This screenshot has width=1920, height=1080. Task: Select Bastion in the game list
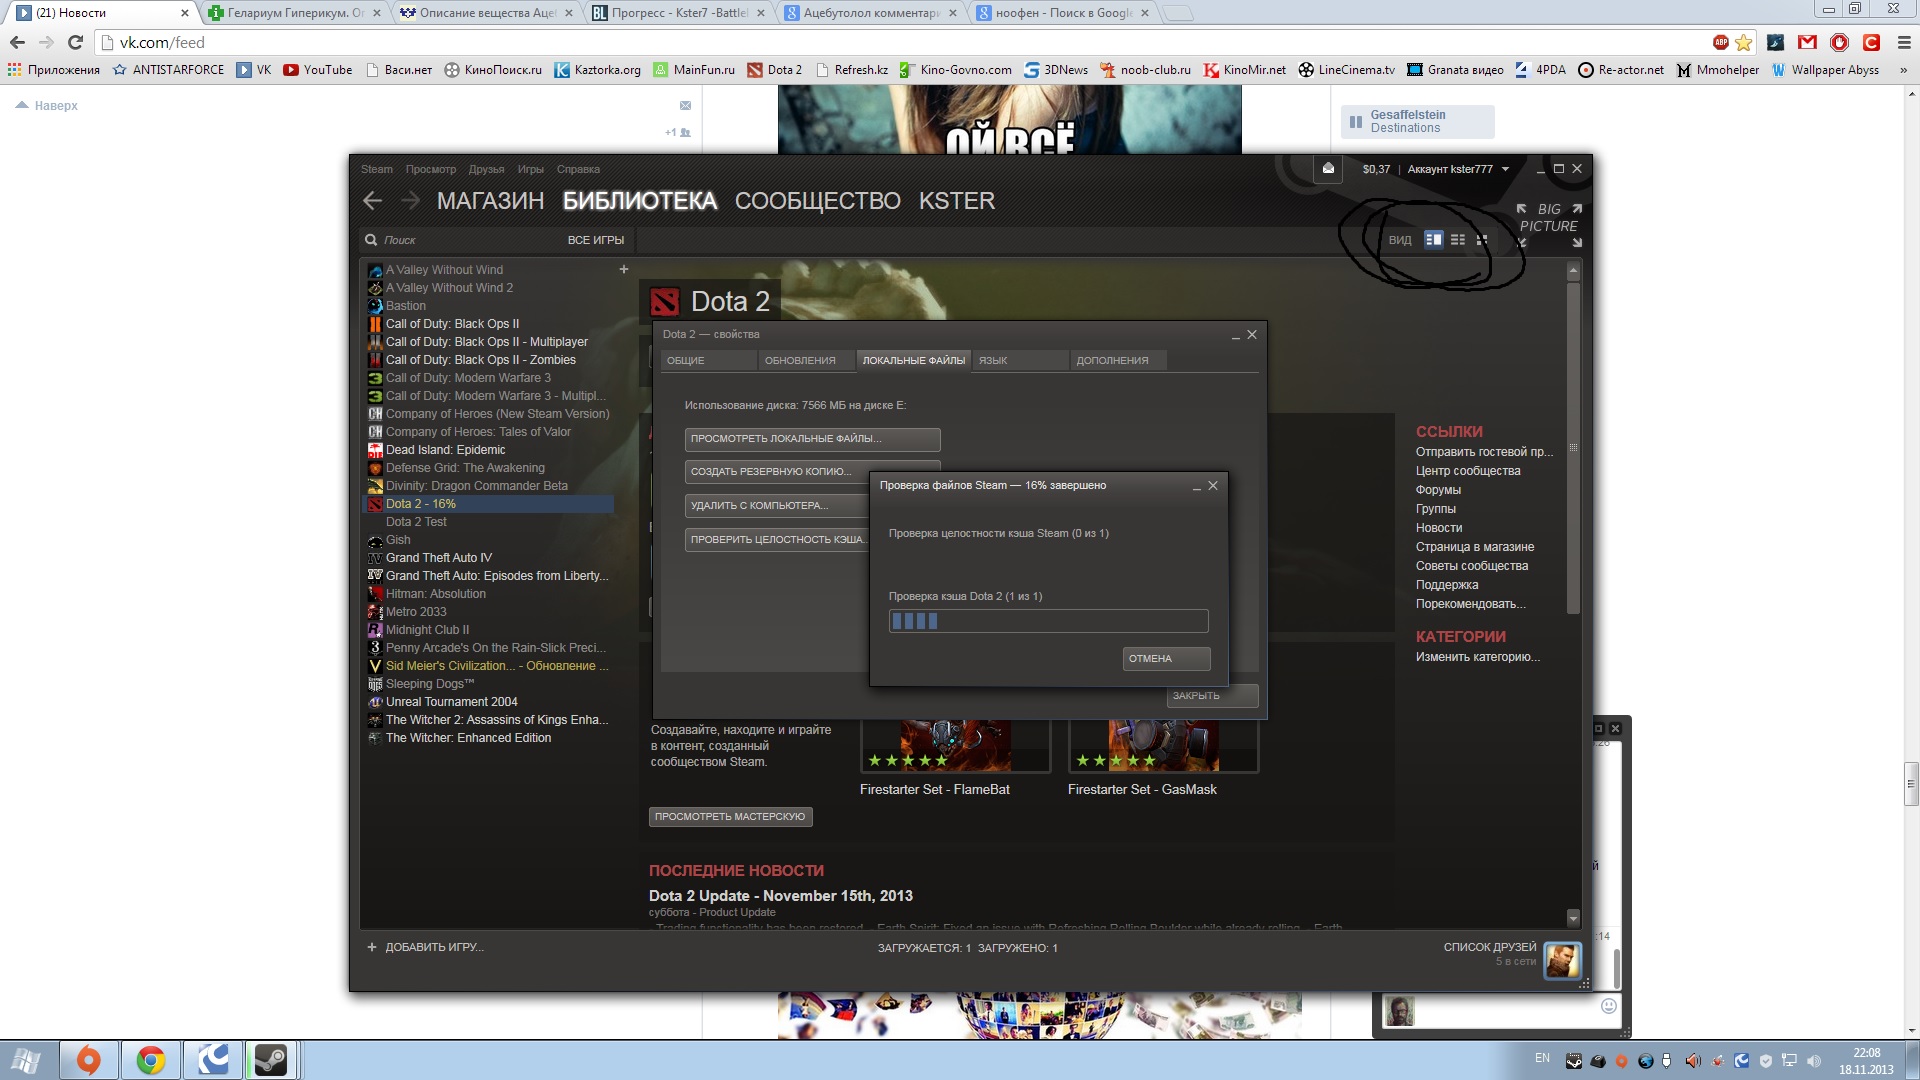click(x=406, y=306)
